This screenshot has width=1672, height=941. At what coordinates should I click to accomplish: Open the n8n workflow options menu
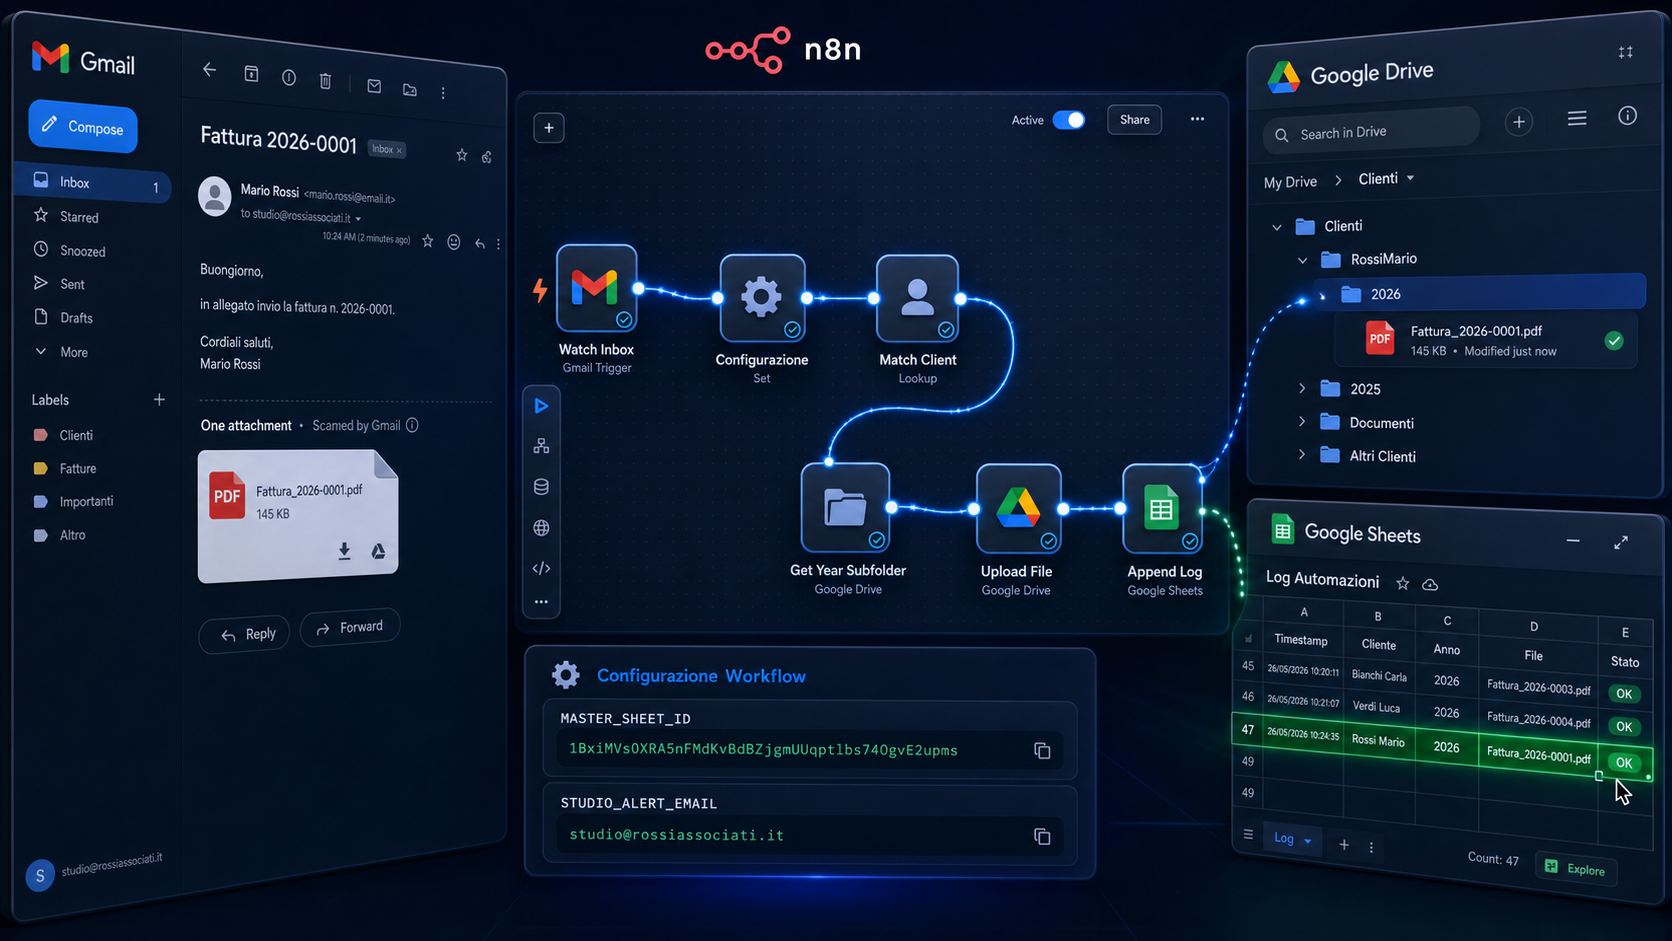pyautogui.click(x=1197, y=119)
